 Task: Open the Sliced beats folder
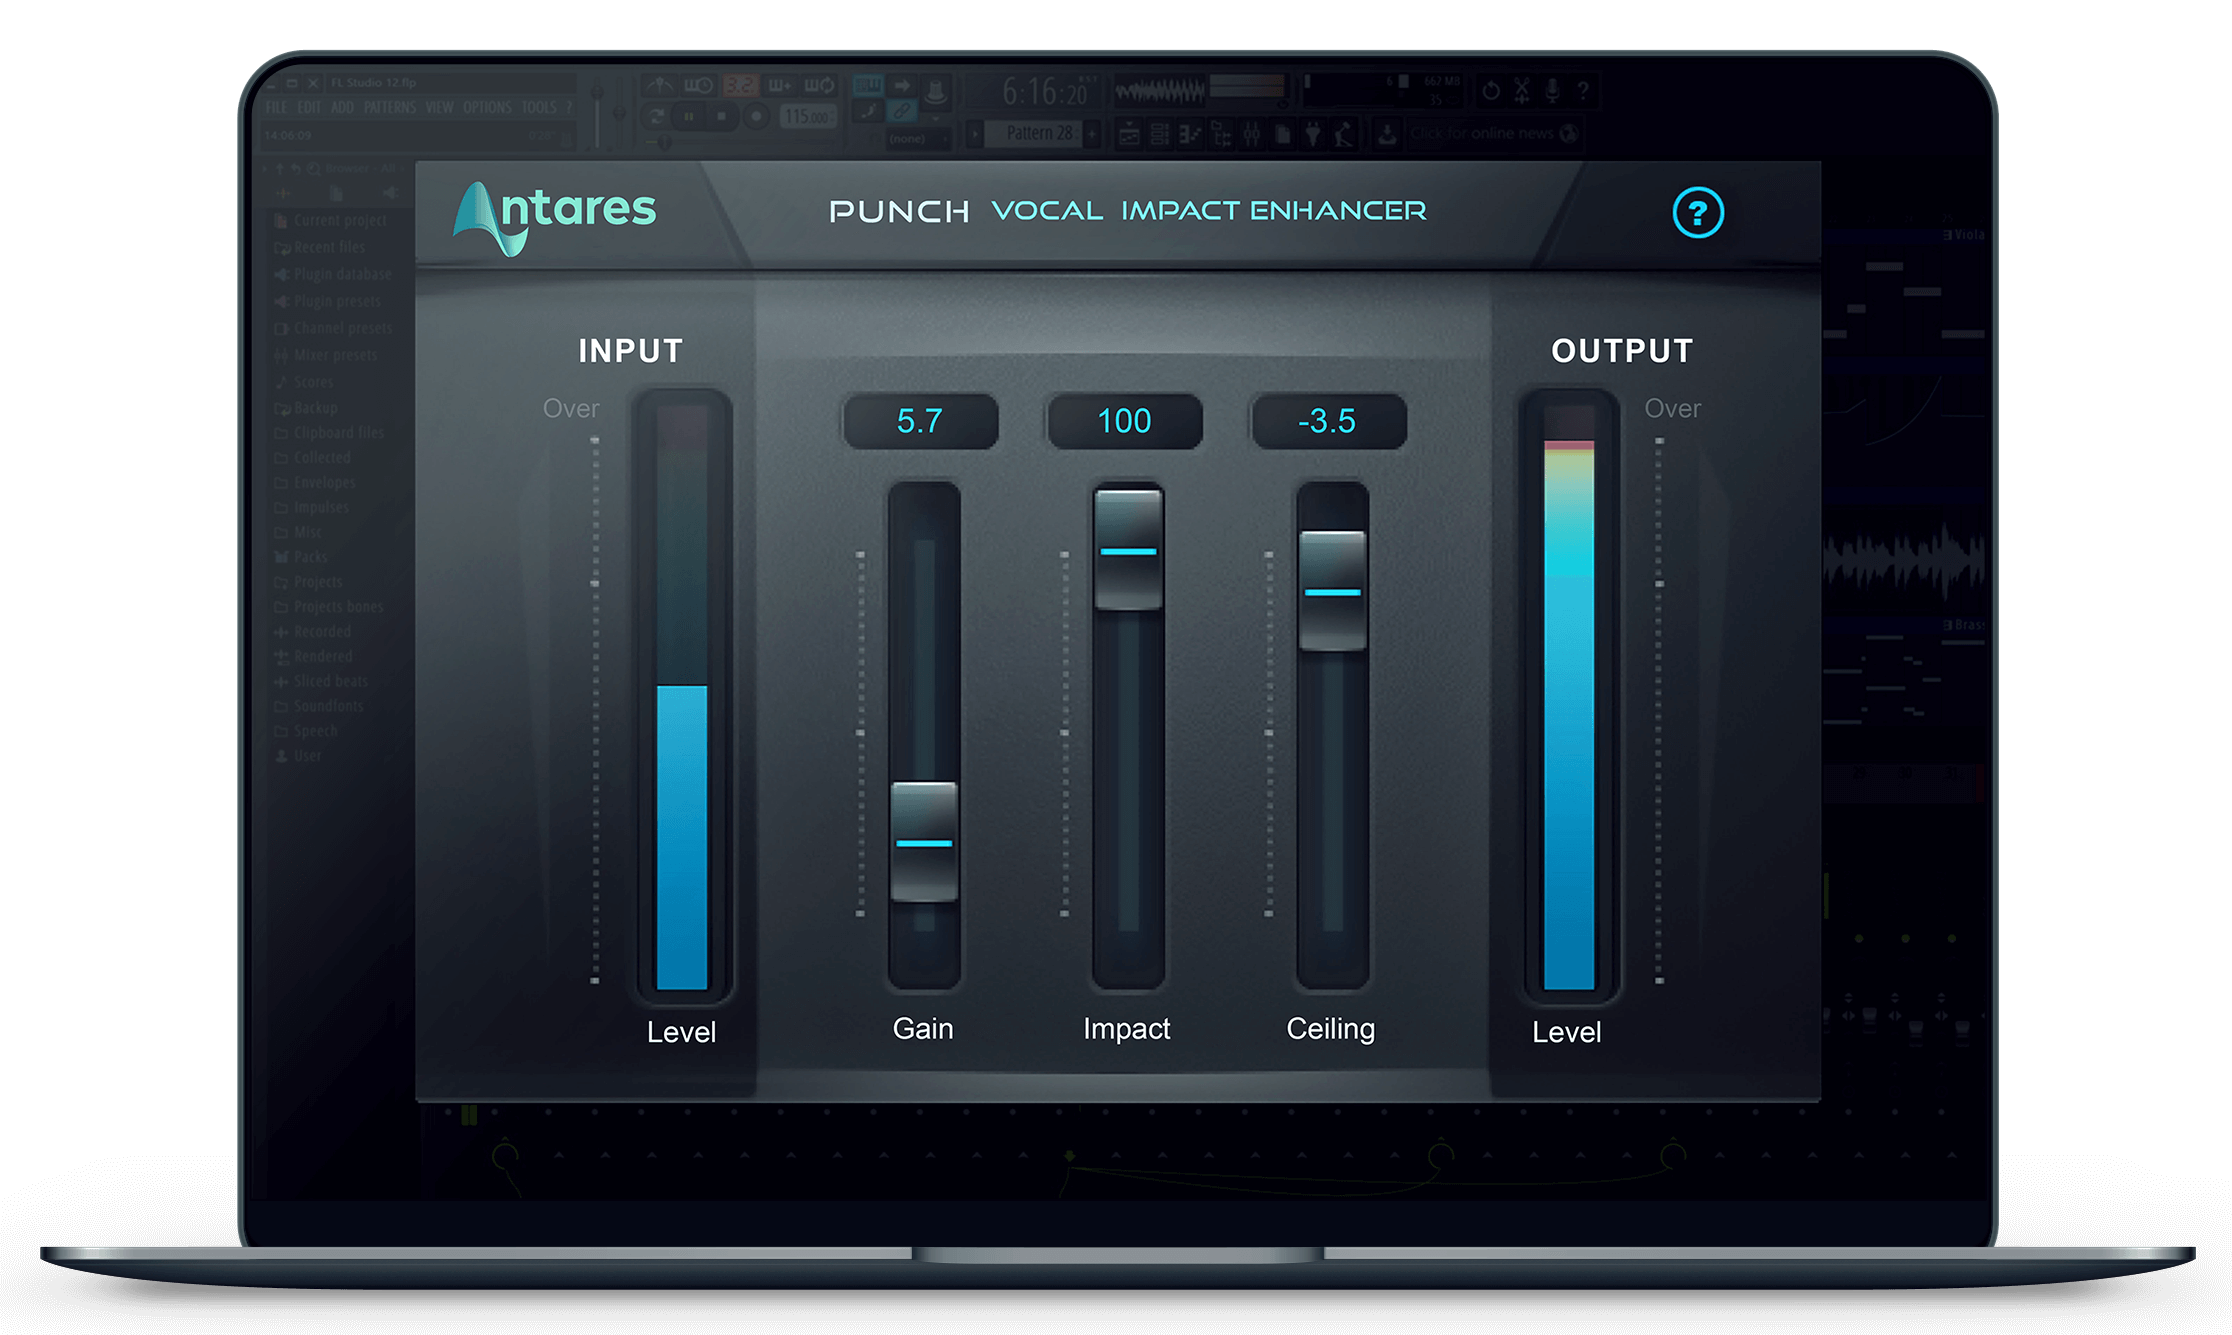321,681
